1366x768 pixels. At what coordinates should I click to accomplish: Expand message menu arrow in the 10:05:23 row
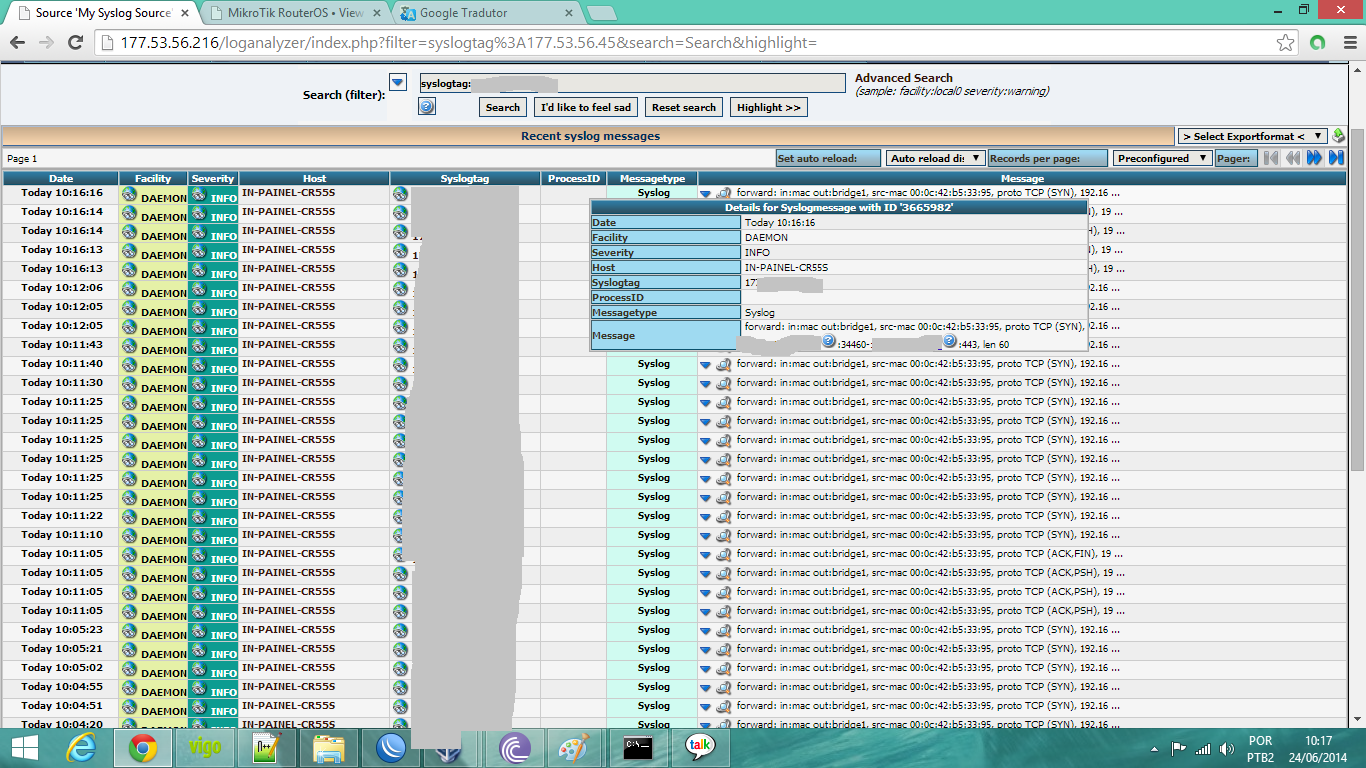tap(705, 630)
